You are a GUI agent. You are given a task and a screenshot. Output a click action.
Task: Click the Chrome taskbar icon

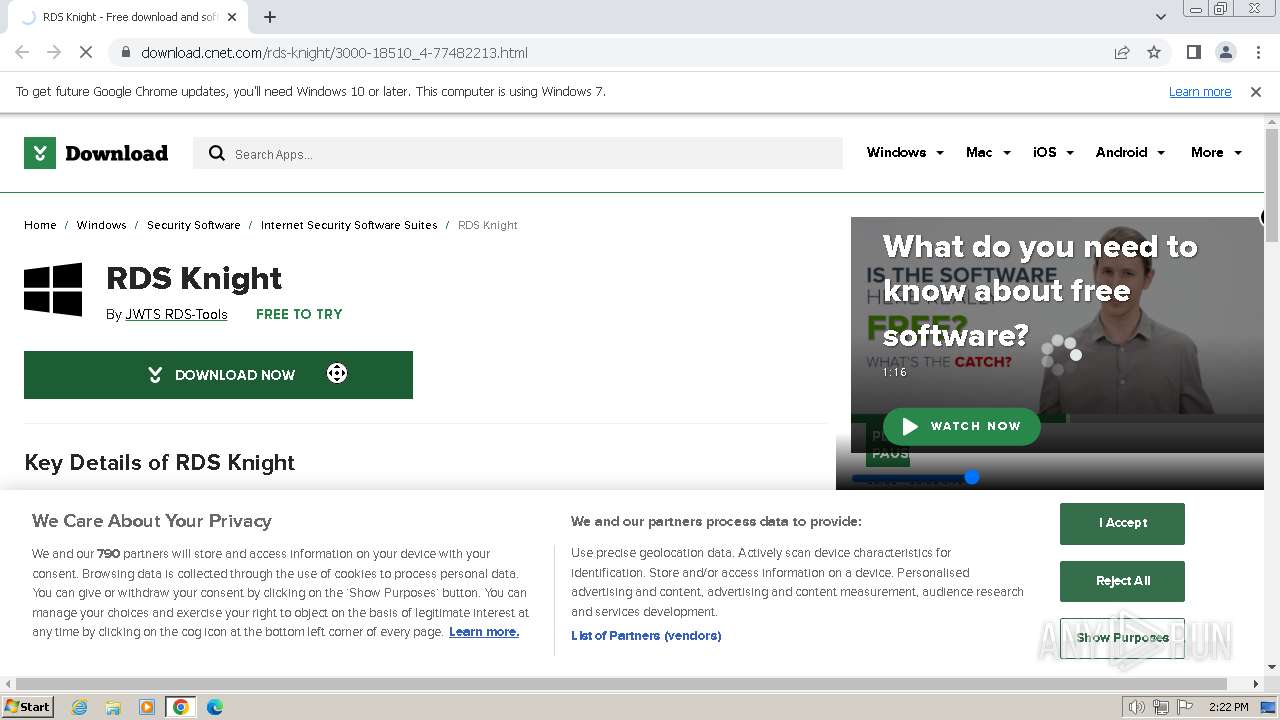(x=181, y=707)
